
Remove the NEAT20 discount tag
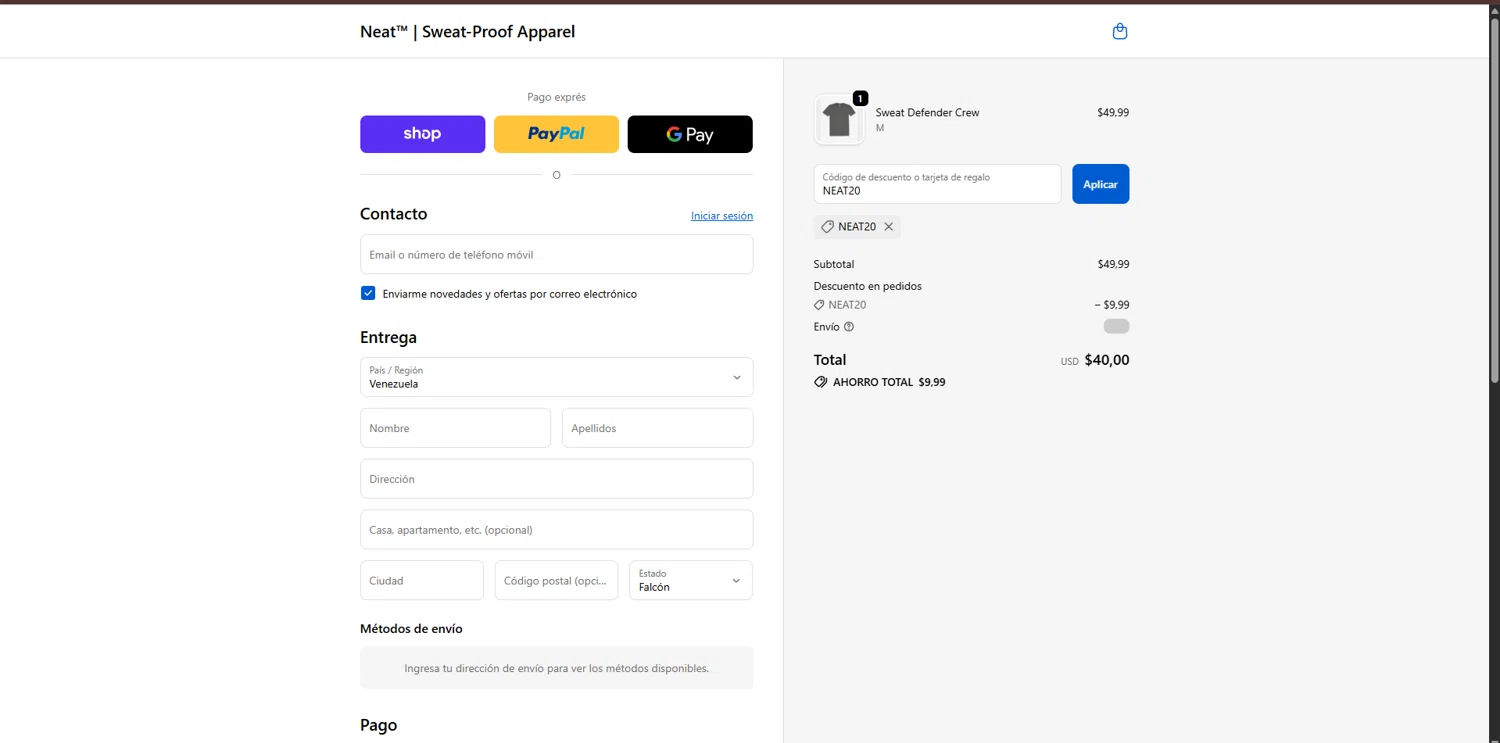point(888,227)
